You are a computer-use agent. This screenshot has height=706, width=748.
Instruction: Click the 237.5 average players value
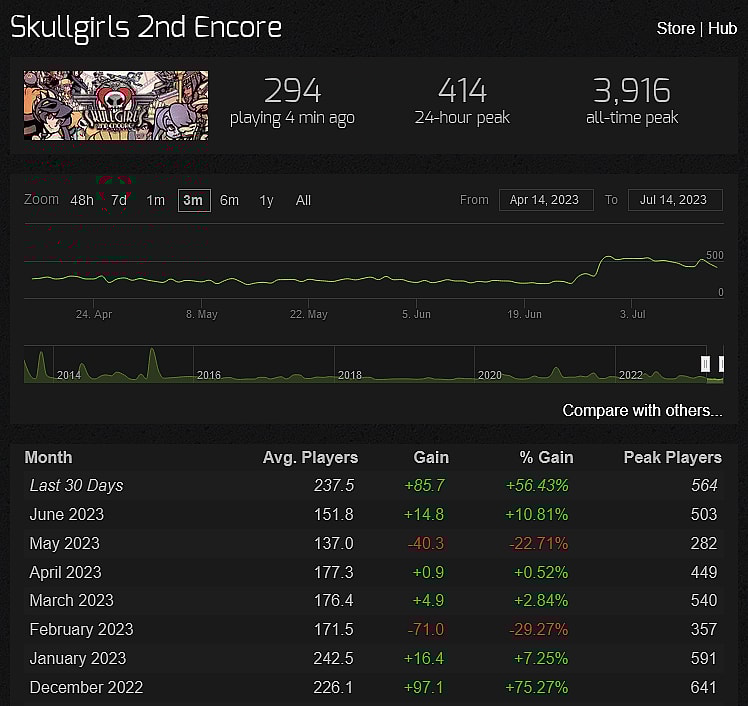click(x=334, y=486)
